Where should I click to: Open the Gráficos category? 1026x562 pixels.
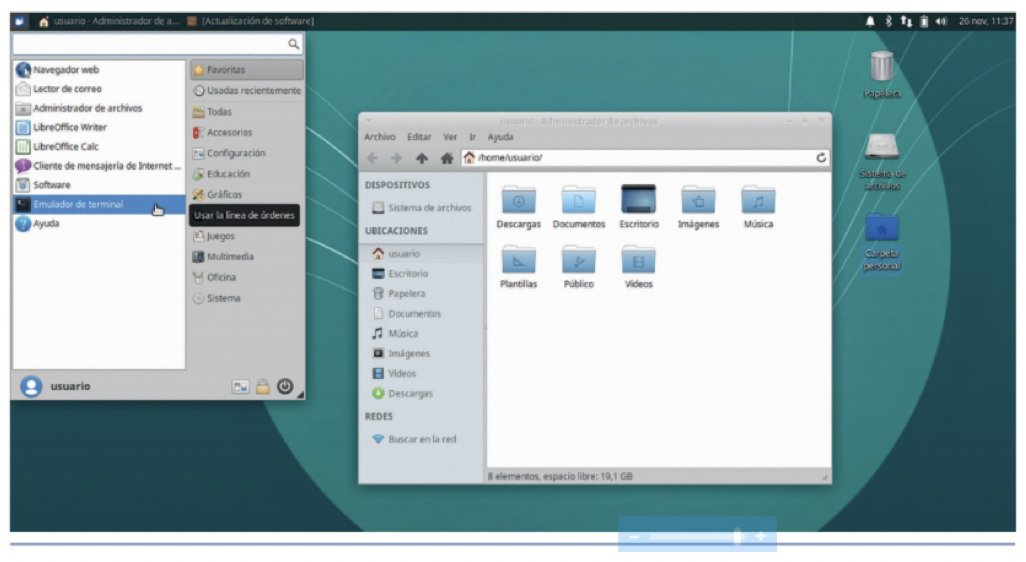247,194
